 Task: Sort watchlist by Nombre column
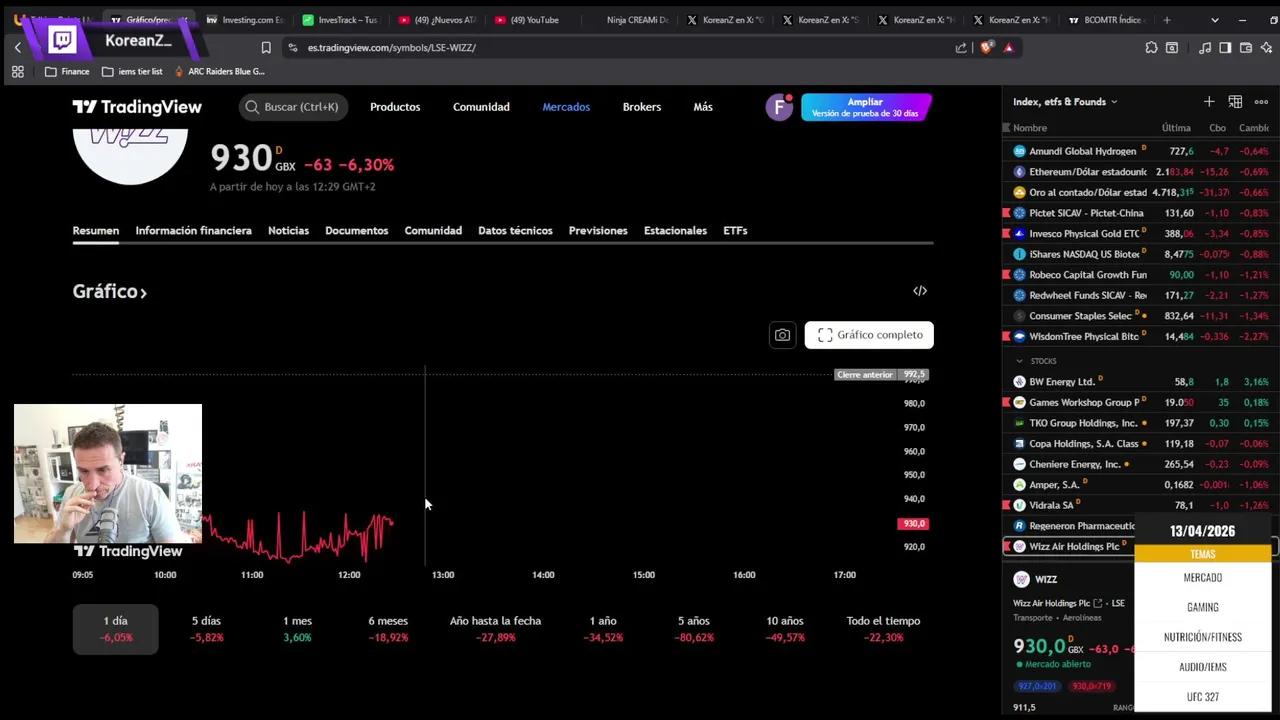tap(1030, 128)
